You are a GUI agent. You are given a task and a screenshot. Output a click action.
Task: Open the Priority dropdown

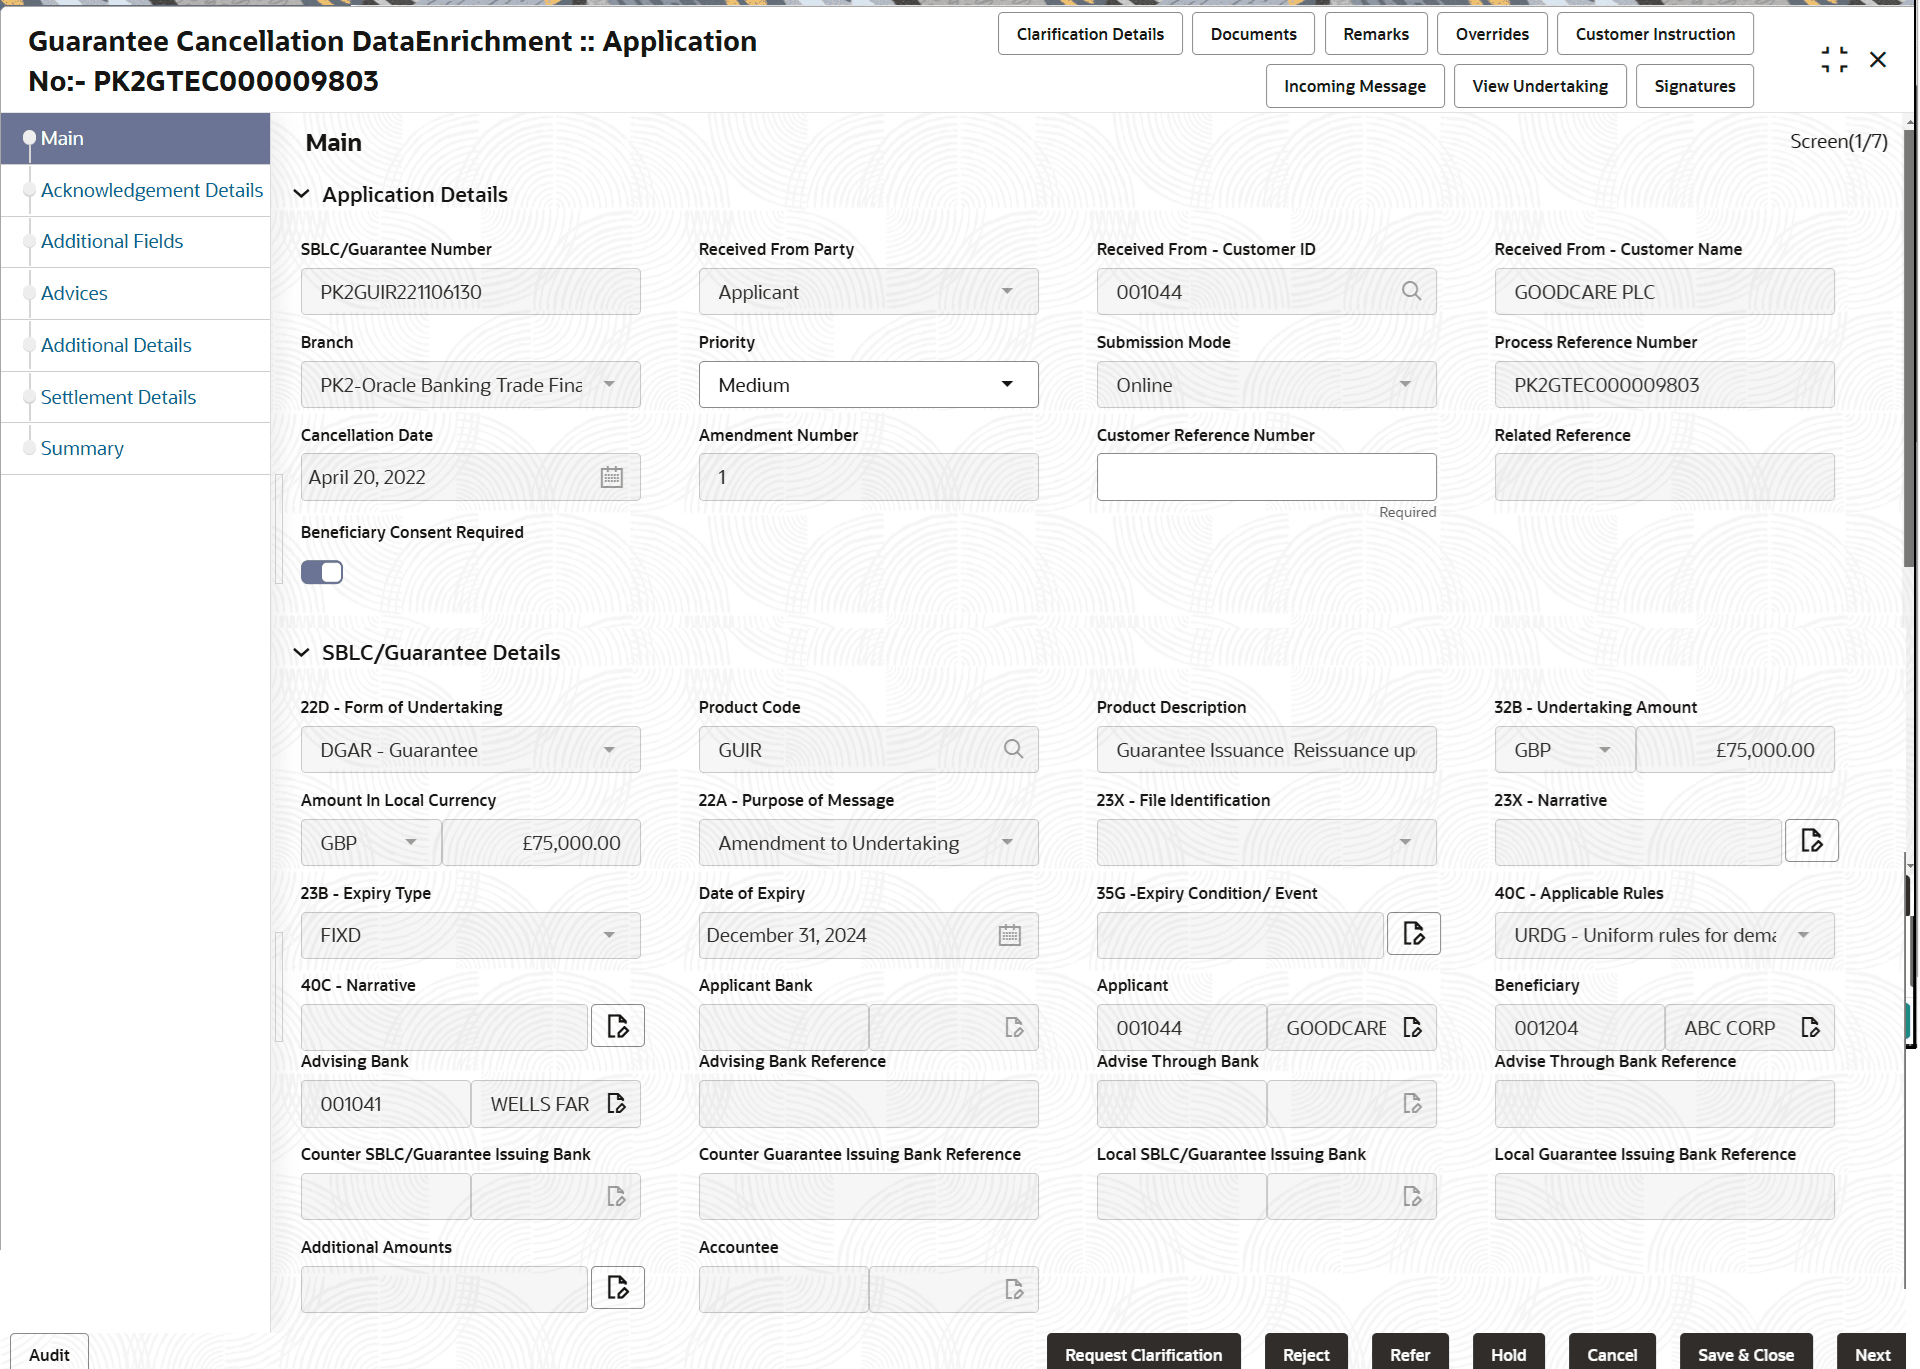point(868,385)
